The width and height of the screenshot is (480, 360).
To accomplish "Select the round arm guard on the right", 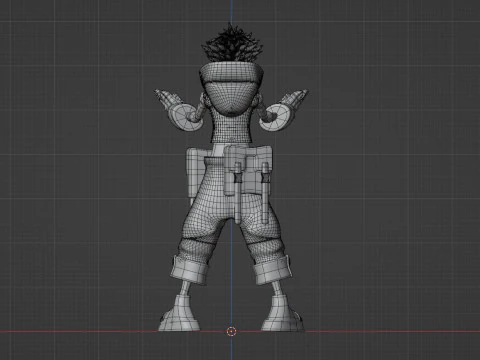I will 277,117.
